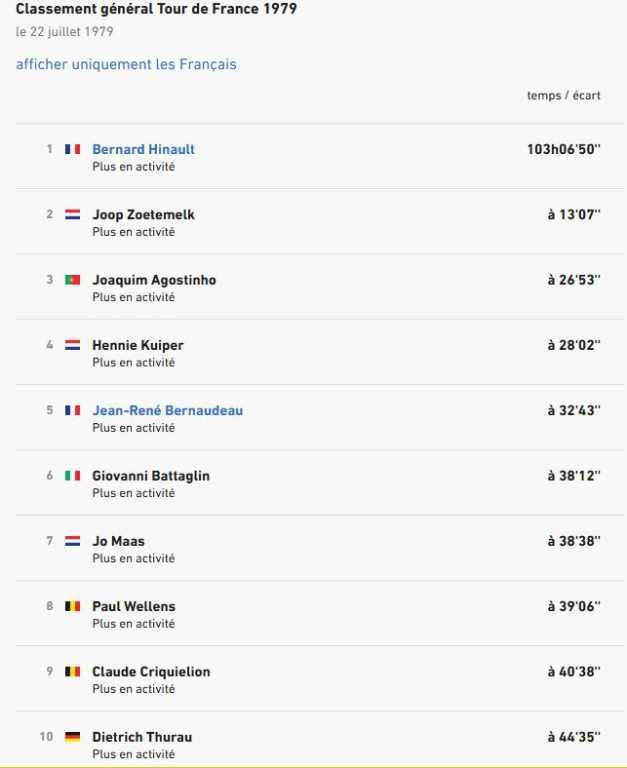The height and width of the screenshot is (768, 627).
Task: Click Dietrich Thurau's name in tenth place
Action: [x=142, y=737]
